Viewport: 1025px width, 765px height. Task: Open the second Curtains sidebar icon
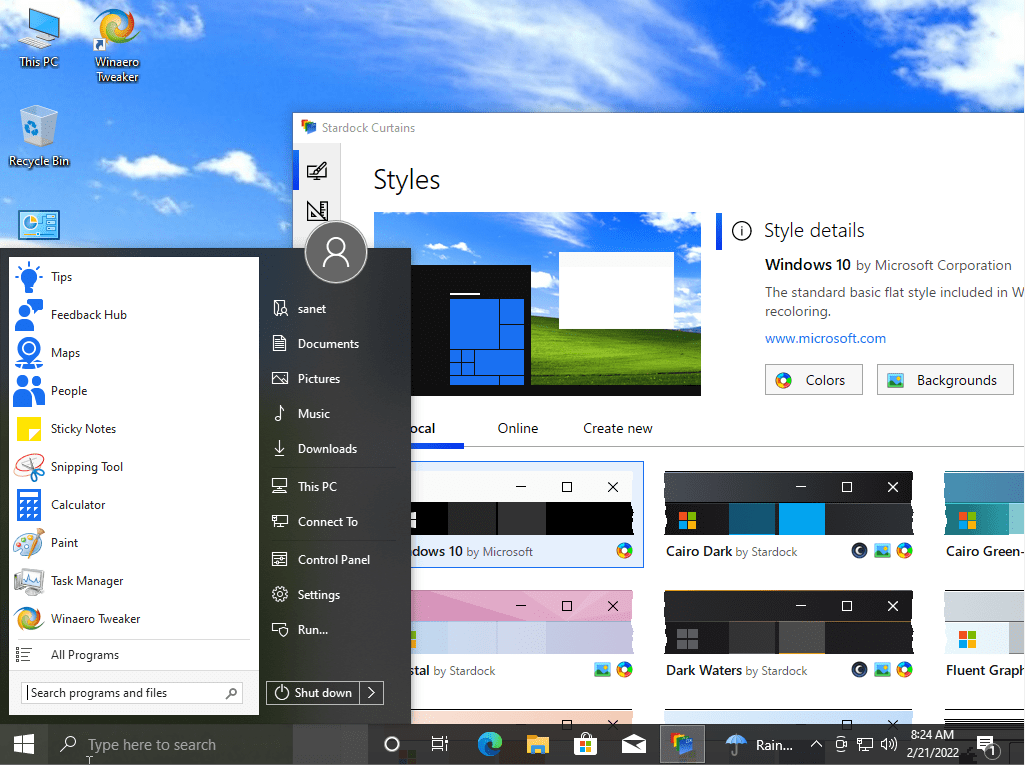pyautogui.click(x=317, y=211)
